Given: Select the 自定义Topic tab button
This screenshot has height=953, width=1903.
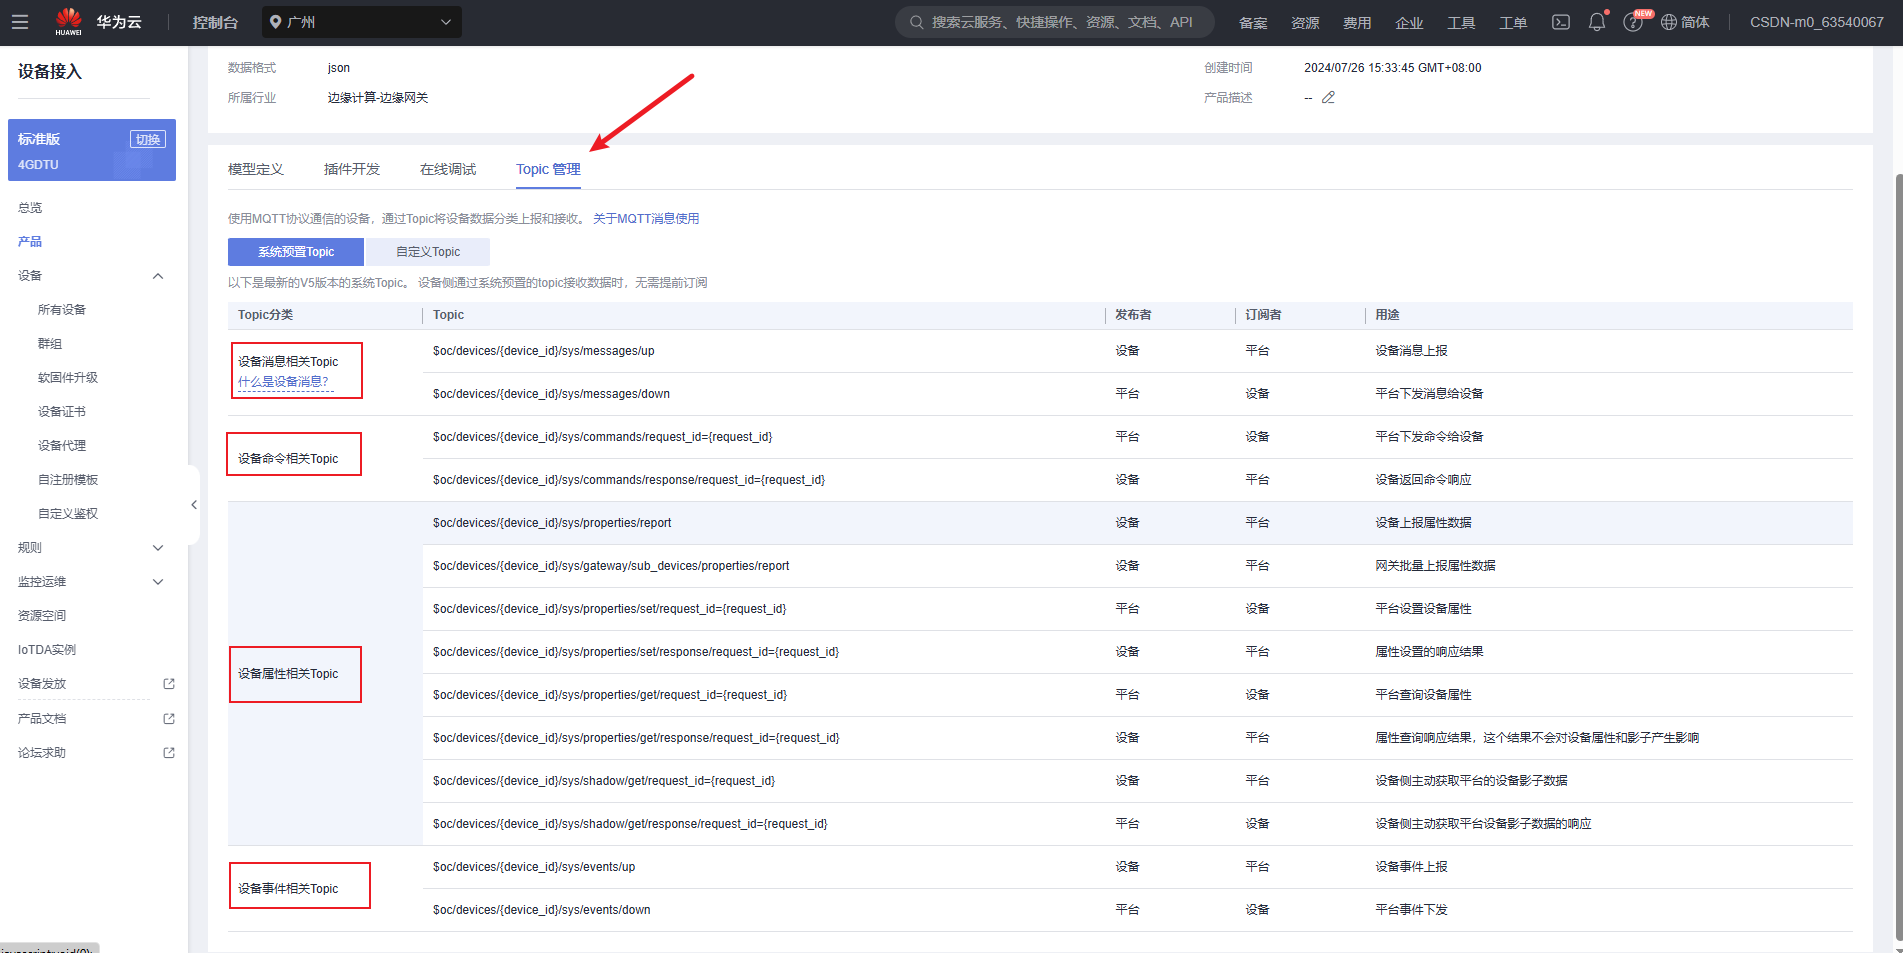Looking at the screenshot, I should (428, 252).
